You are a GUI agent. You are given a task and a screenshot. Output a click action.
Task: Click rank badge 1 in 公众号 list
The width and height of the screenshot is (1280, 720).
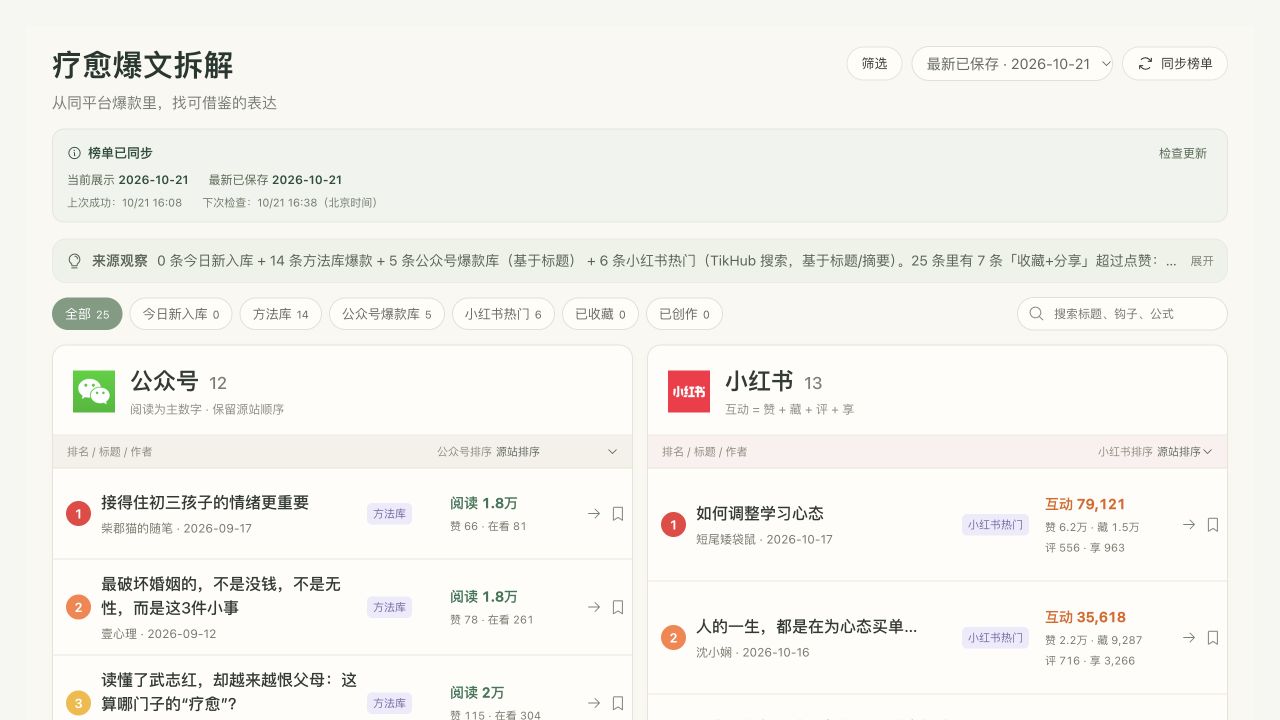[78, 514]
